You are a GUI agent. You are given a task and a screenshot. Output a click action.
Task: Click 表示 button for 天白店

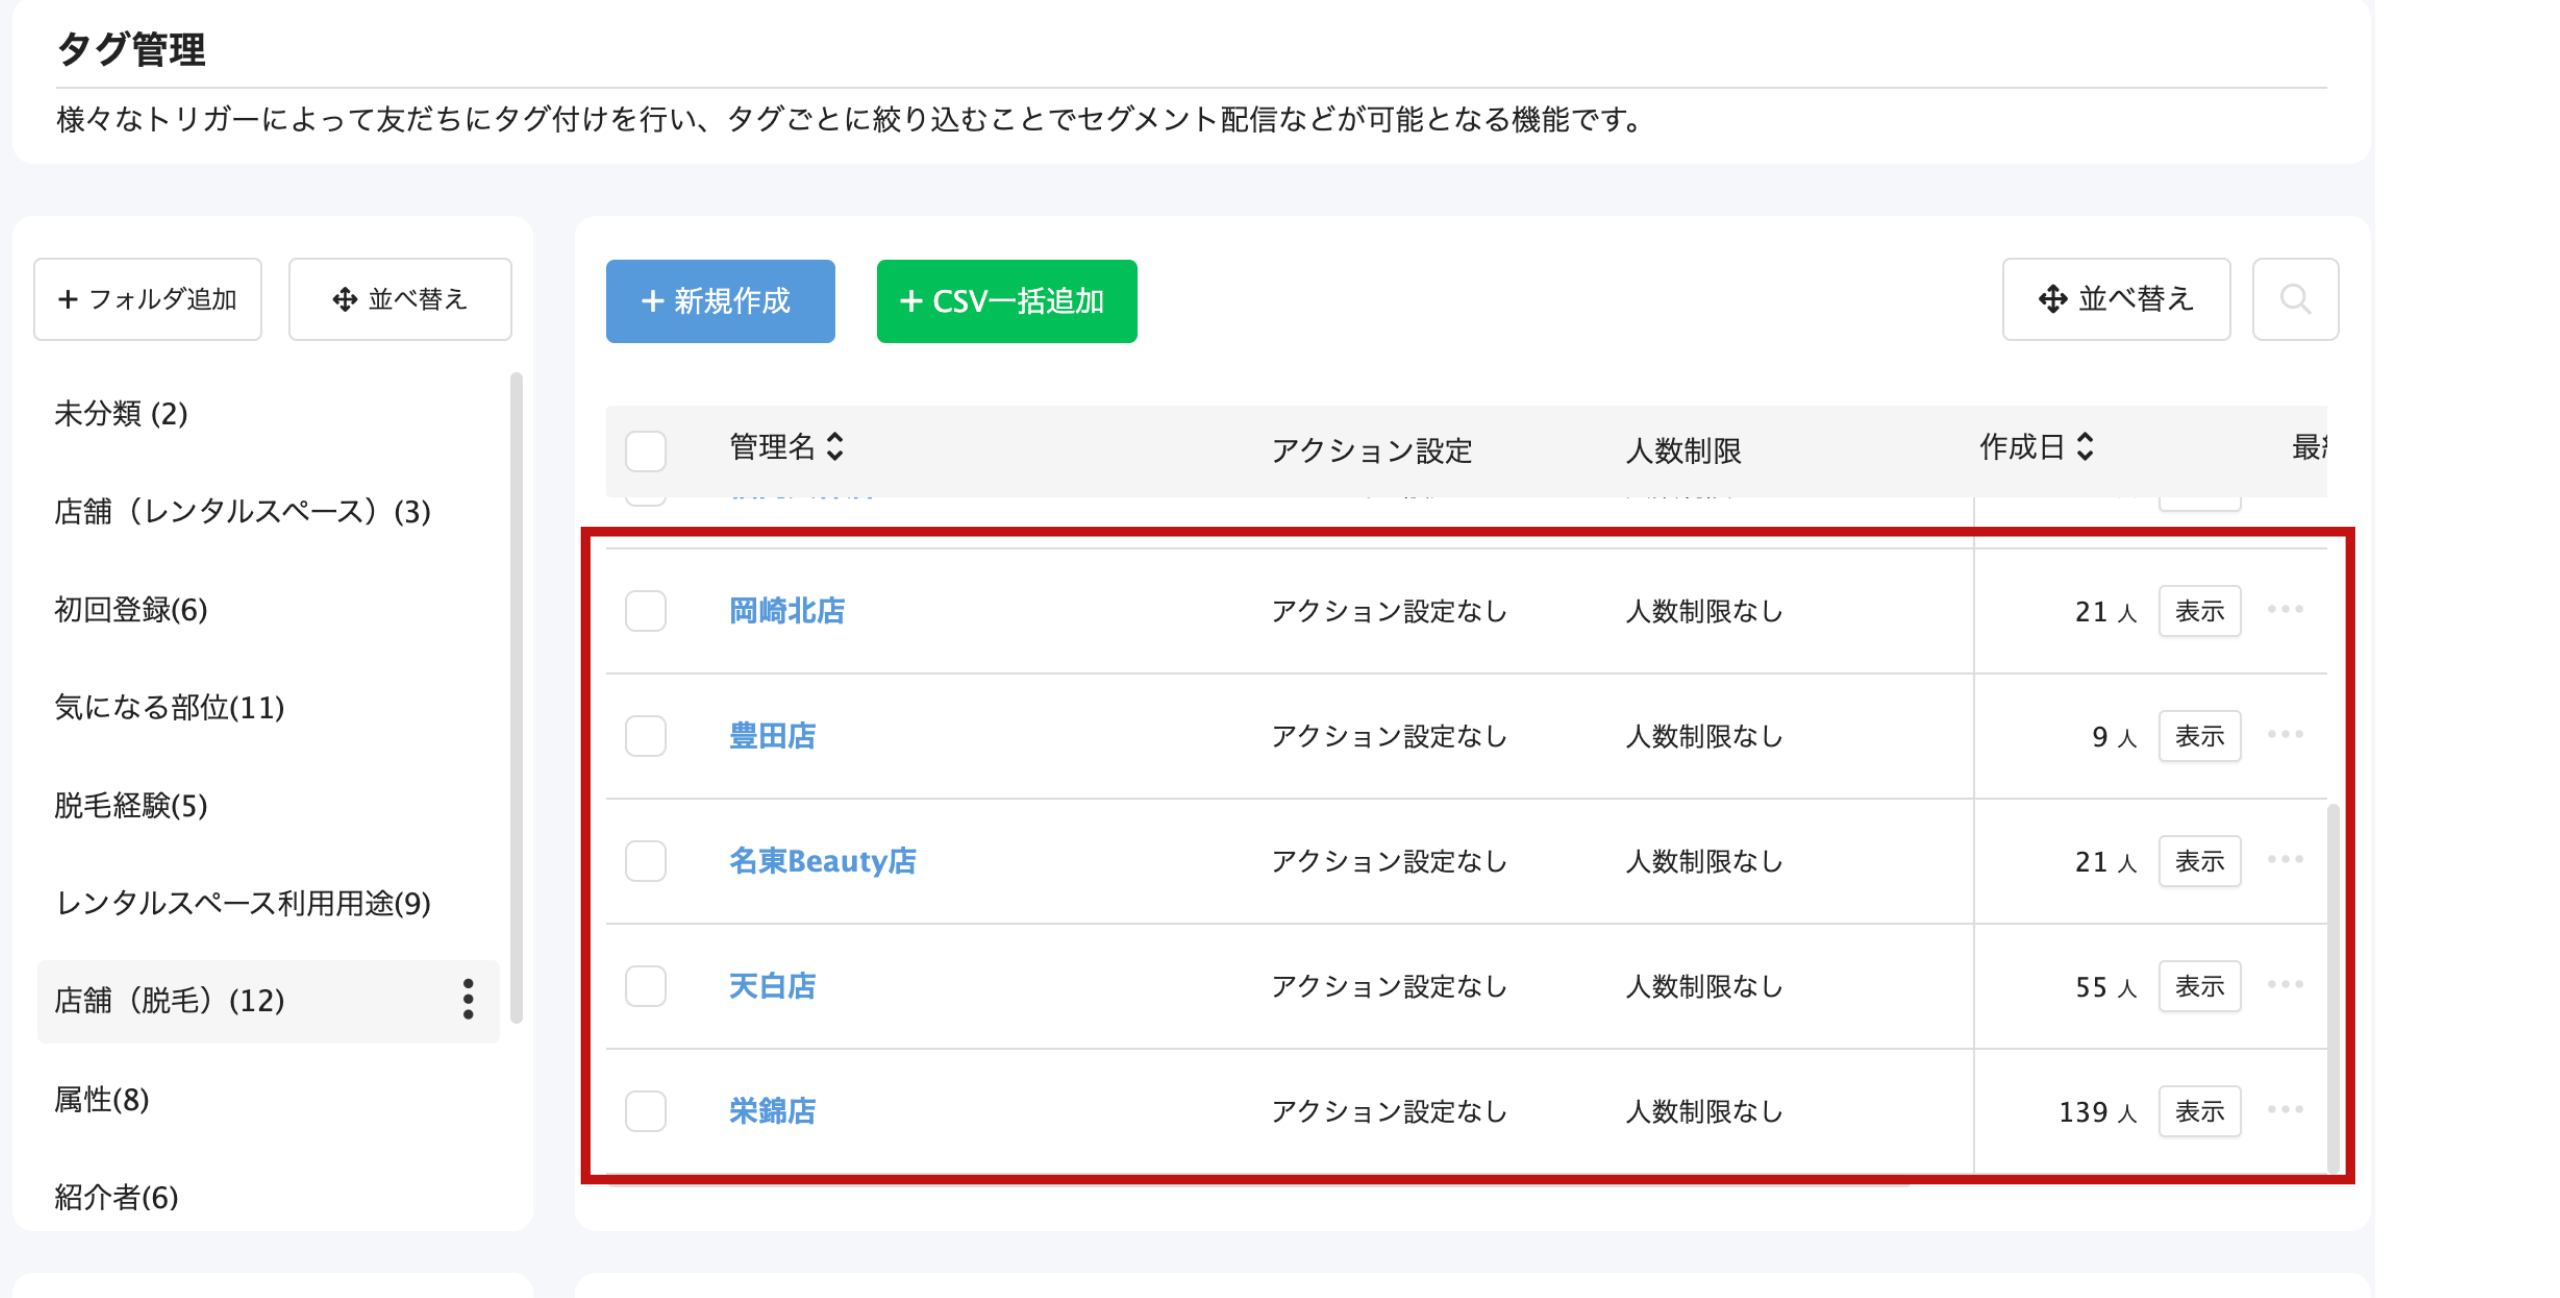coord(2198,985)
